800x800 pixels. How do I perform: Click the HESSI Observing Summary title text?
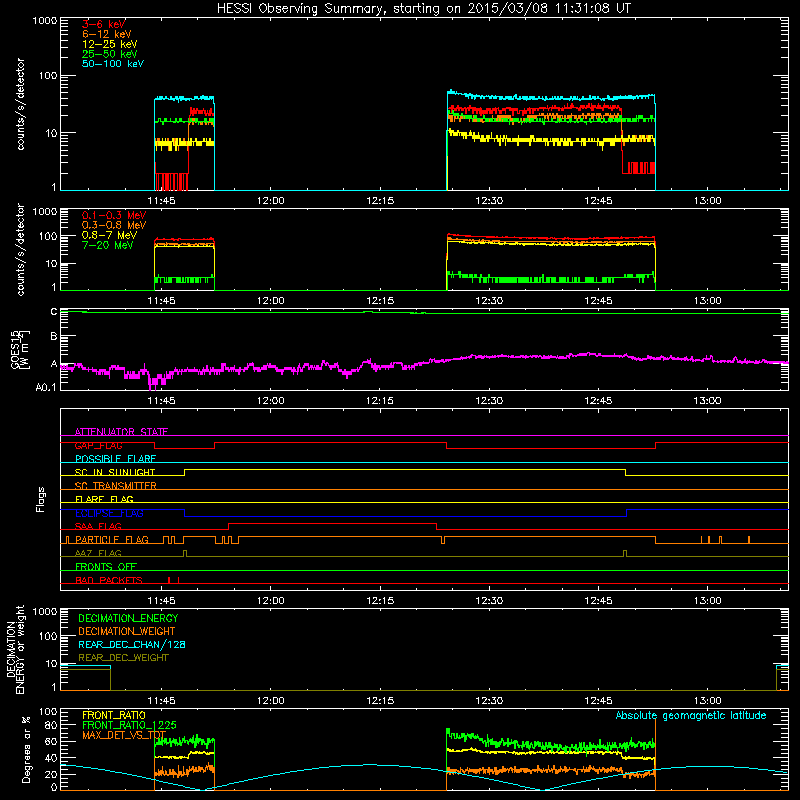[x=423, y=9]
